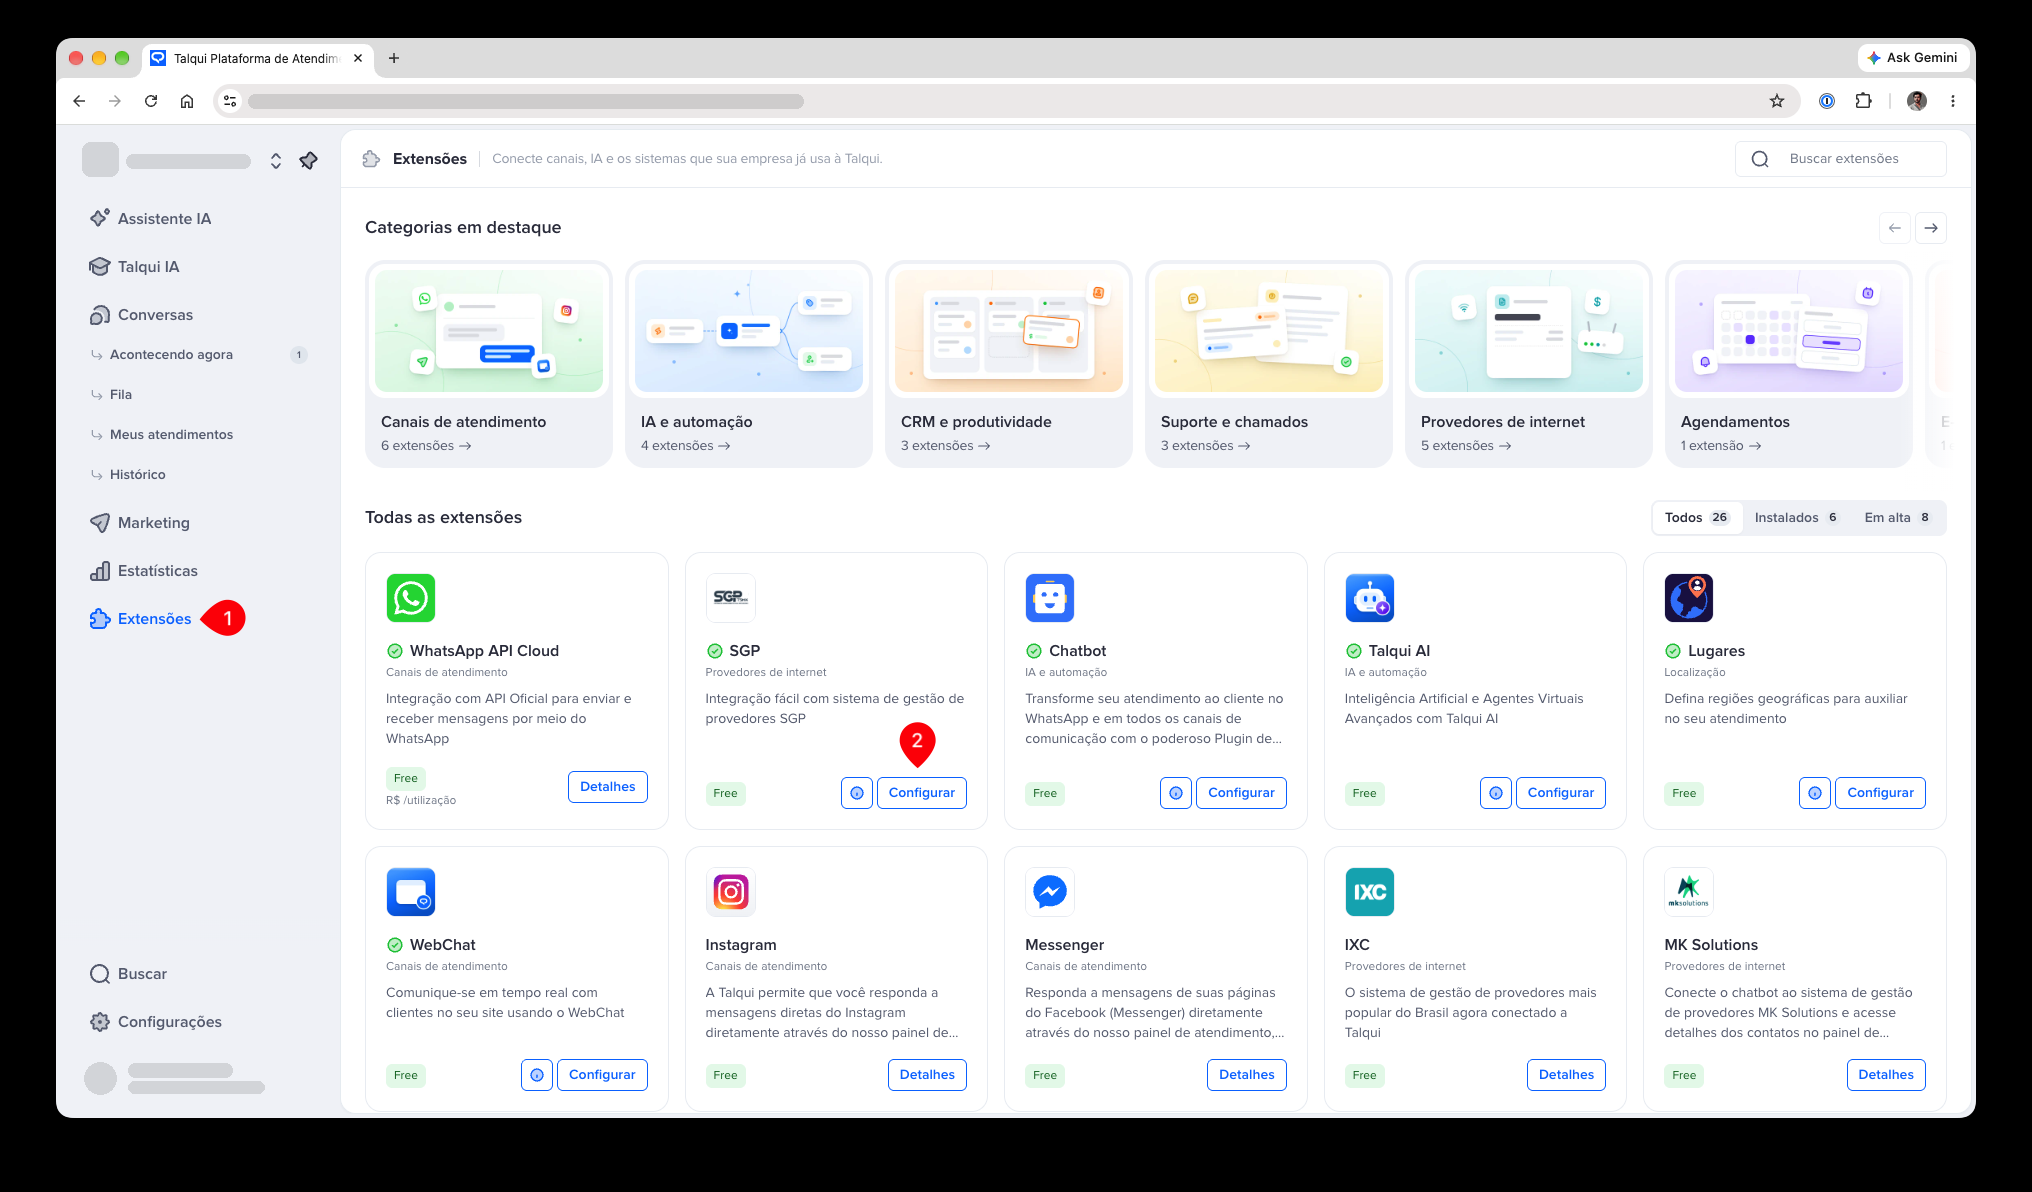Click the info icon on Lugares card

pos(1815,793)
